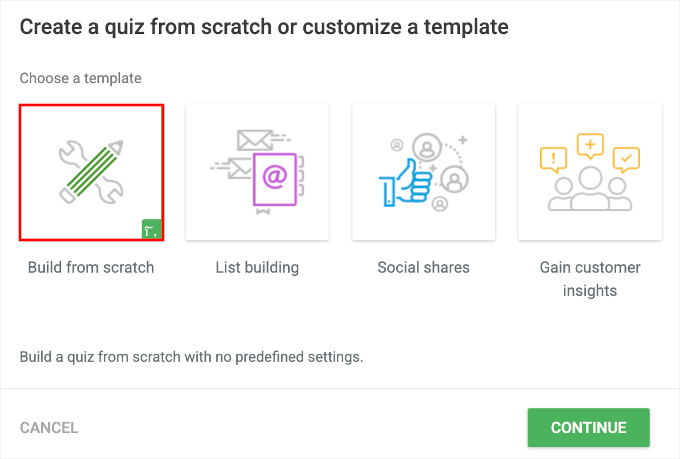Click the "Social shares" template label
Viewport: 680px width, 459px height.
pyautogui.click(x=423, y=267)
